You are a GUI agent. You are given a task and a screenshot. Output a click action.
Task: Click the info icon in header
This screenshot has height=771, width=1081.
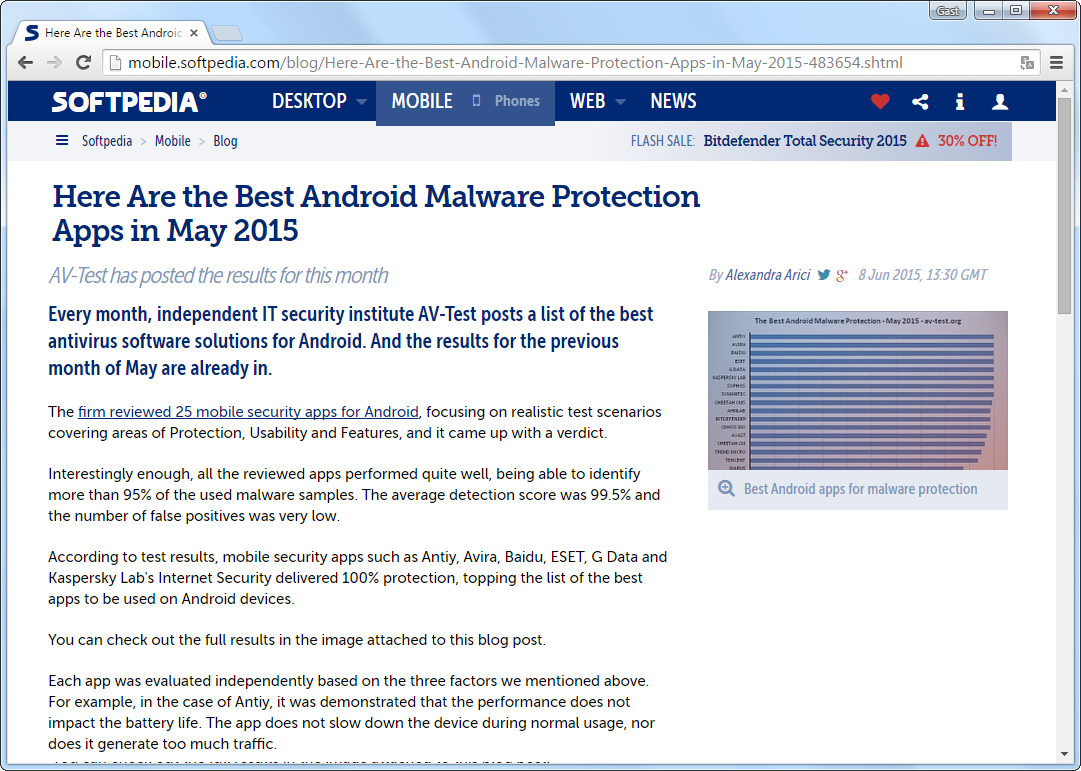point(960,102)
